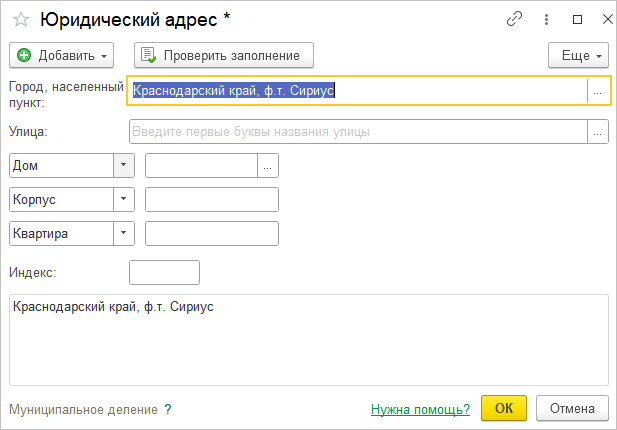Open the Корпус type dropdown
The width and height of the screenshot is (617, 430).
[x=124, y=199]
